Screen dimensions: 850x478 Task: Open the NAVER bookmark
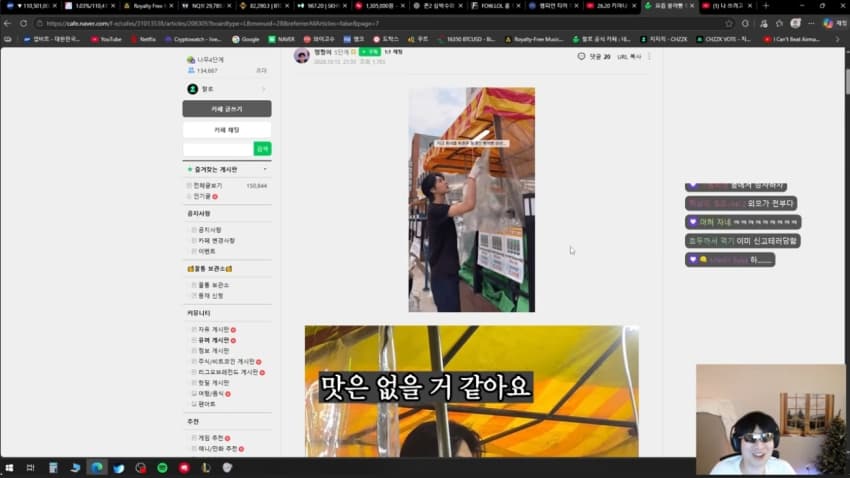(281, 39)
